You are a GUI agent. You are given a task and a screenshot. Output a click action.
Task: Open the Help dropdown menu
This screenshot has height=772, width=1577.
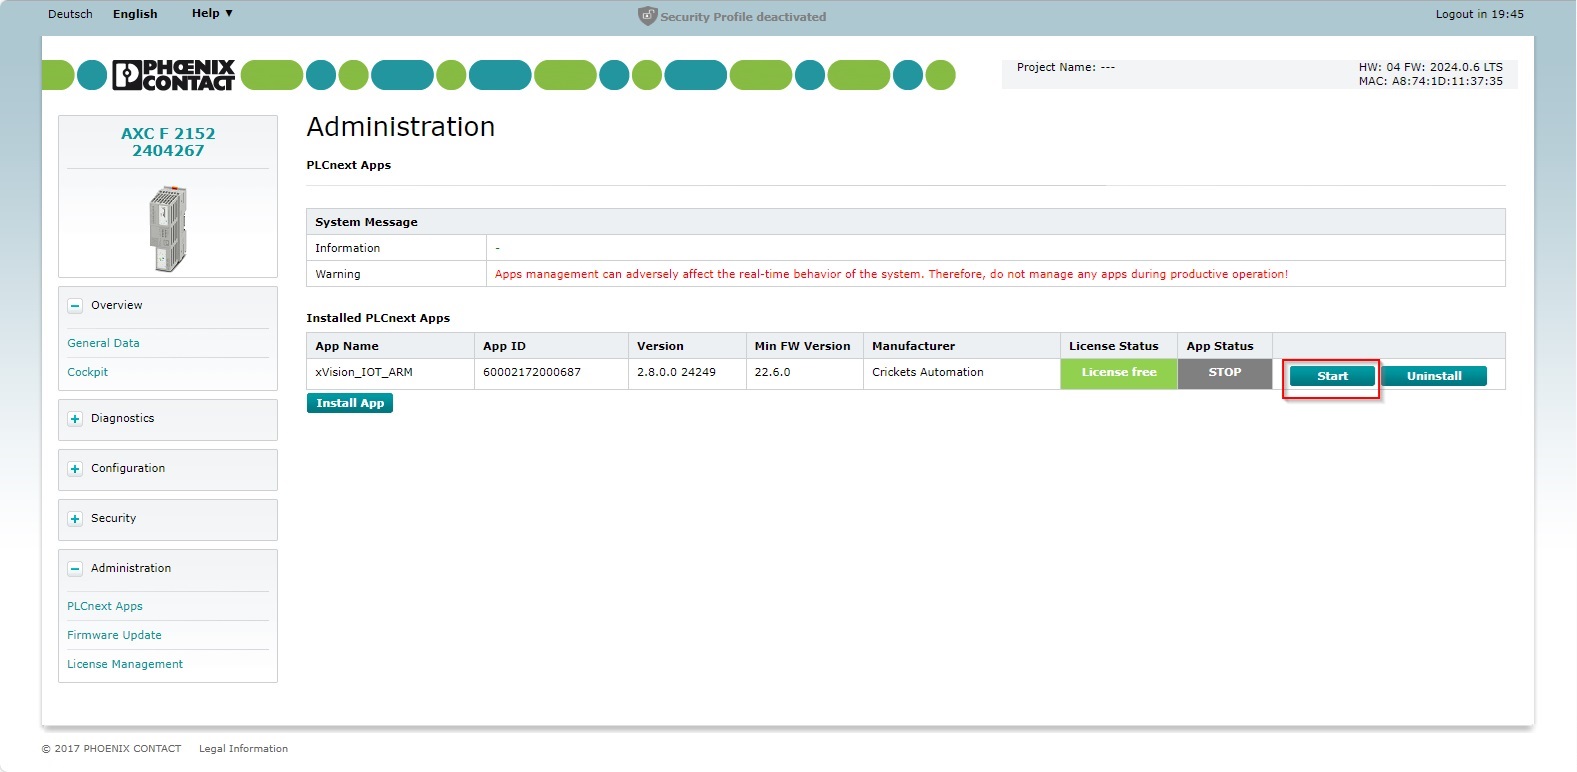pyautogui.click(x=212, y=13)
